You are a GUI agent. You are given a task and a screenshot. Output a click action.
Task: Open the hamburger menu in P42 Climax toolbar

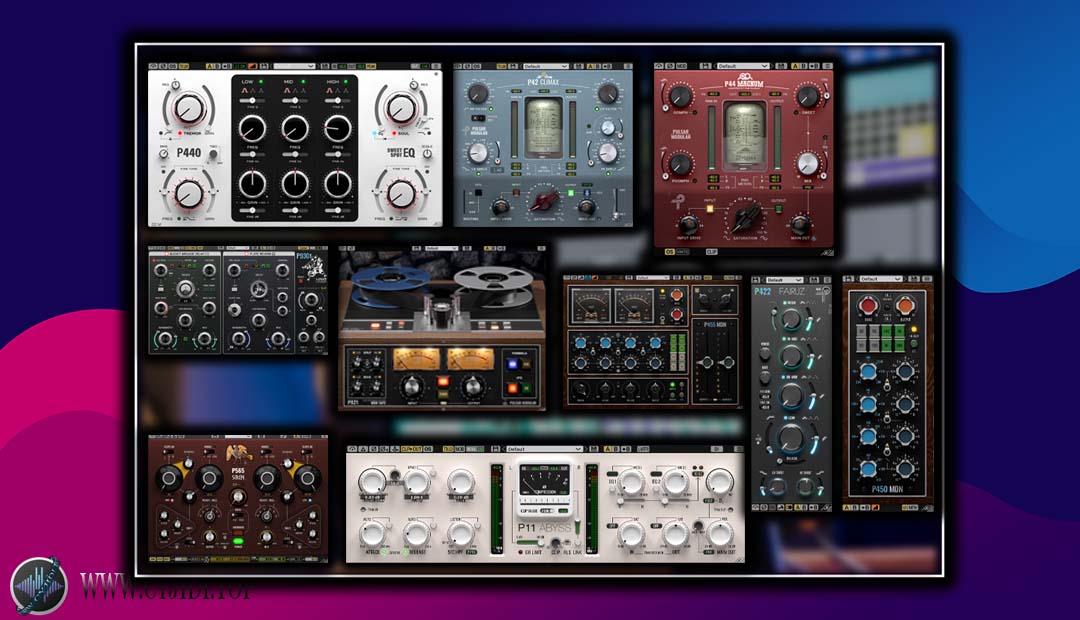(x=628, y=66)
